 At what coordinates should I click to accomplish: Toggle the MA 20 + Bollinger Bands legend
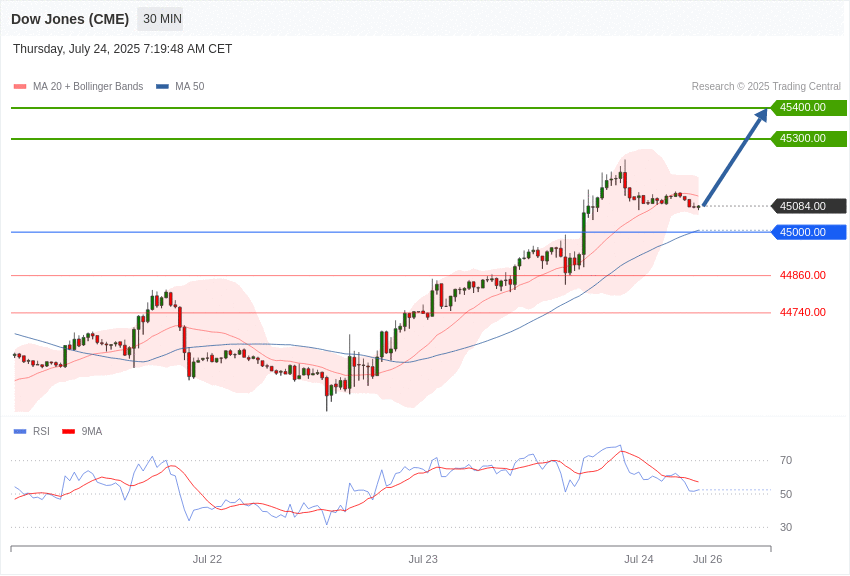coord(88,87)
